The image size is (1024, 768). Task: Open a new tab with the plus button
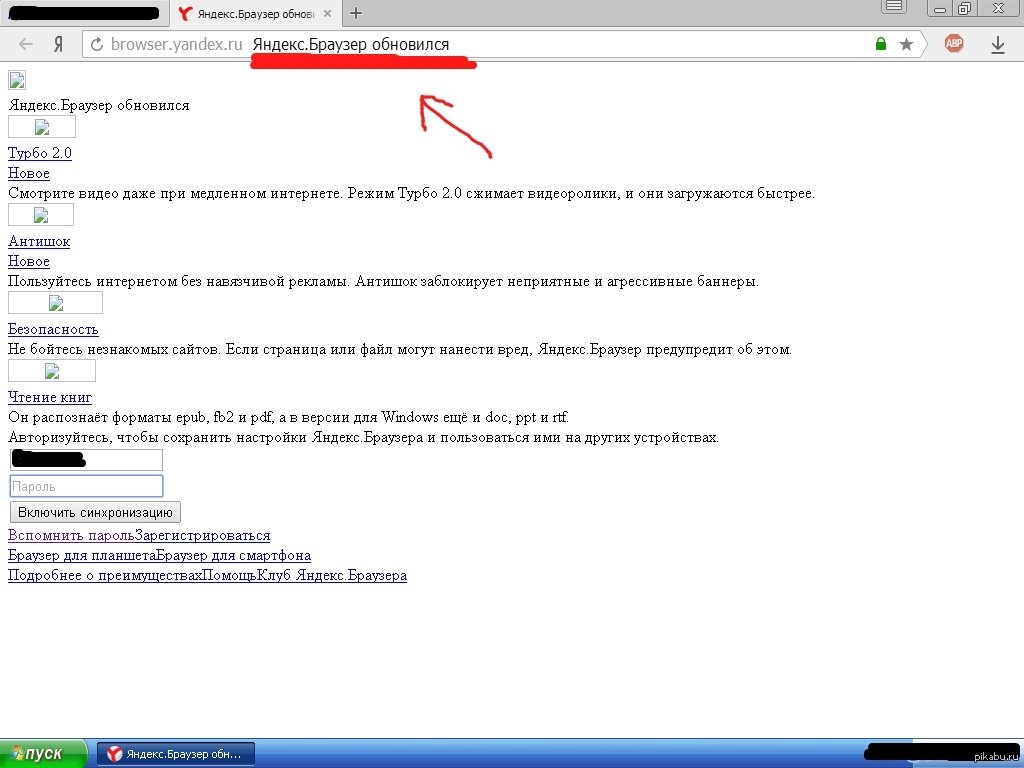[x=356, y=13]
